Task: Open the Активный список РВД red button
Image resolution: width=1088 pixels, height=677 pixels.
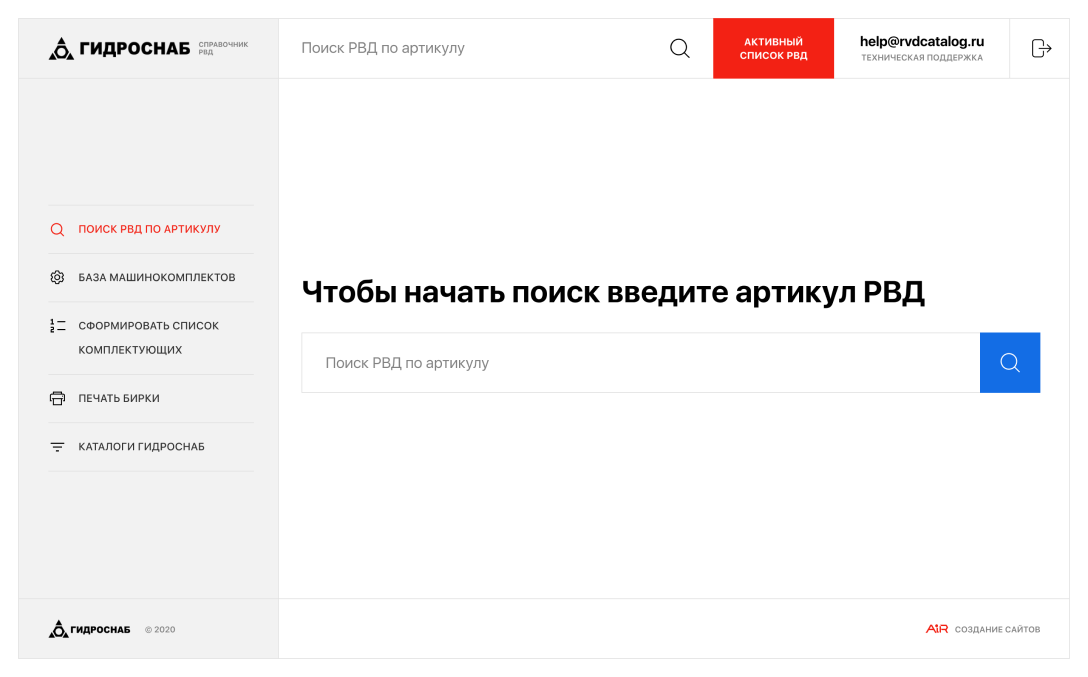Action: 773,49
